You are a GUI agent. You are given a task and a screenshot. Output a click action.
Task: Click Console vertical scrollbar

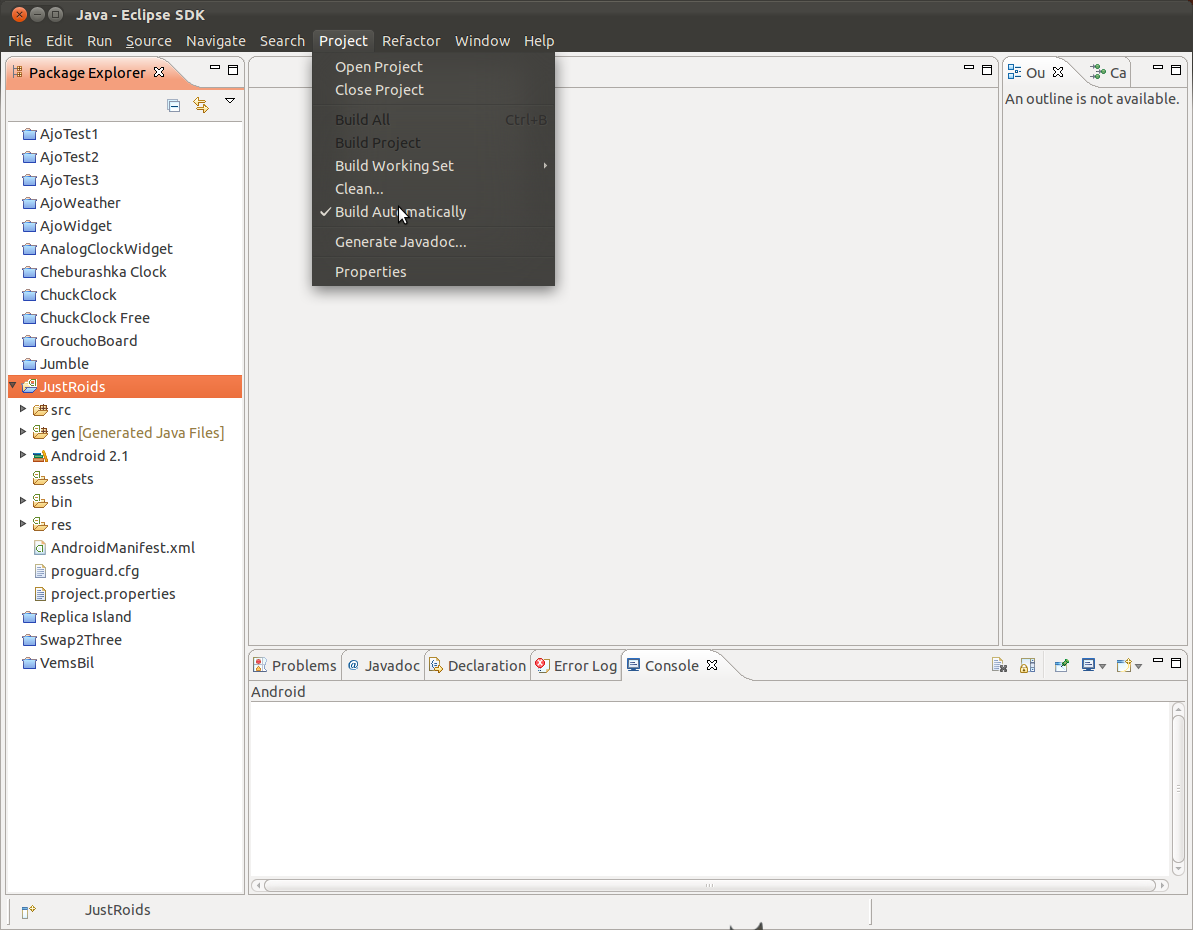point(1178,788)
